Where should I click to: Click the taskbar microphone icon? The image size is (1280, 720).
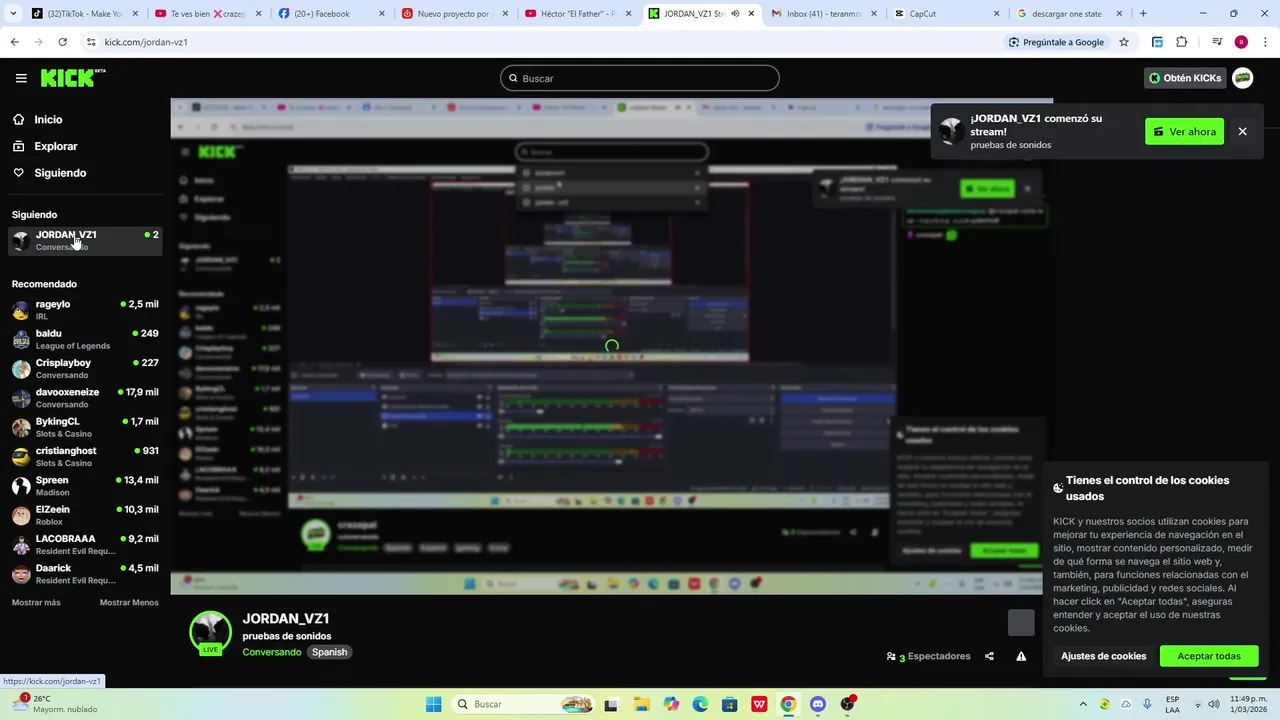click(1147, 704)
